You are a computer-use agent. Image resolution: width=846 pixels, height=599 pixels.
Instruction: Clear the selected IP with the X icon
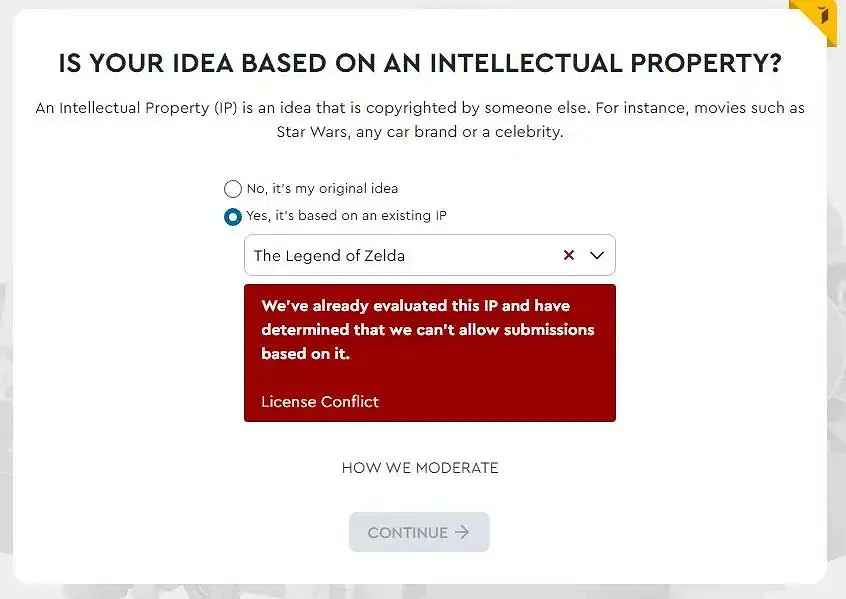(x=569, y=255)
